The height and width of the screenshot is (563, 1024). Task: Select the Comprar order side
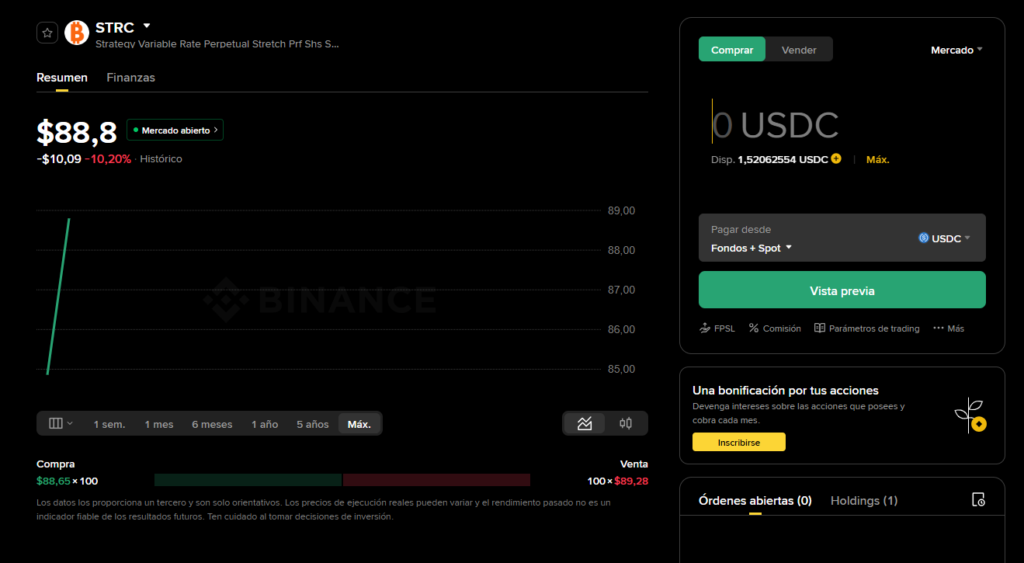[732, 50]
